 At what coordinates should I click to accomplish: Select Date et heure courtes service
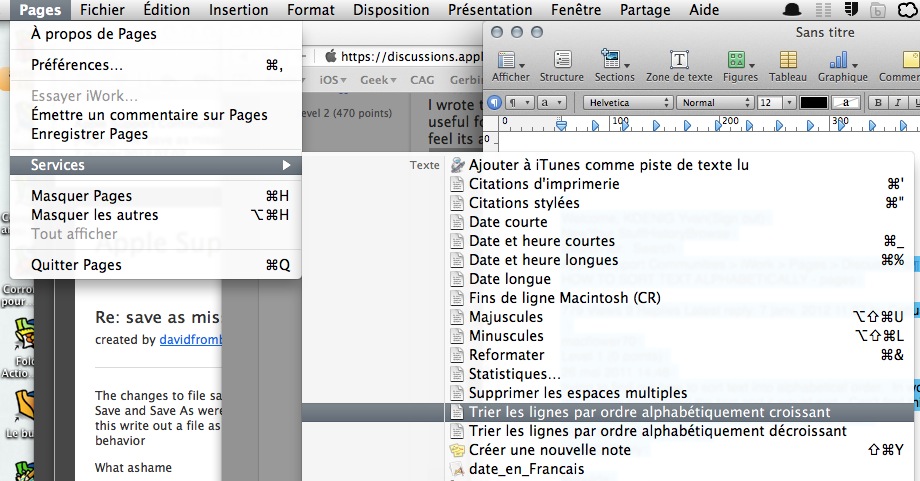679,241
